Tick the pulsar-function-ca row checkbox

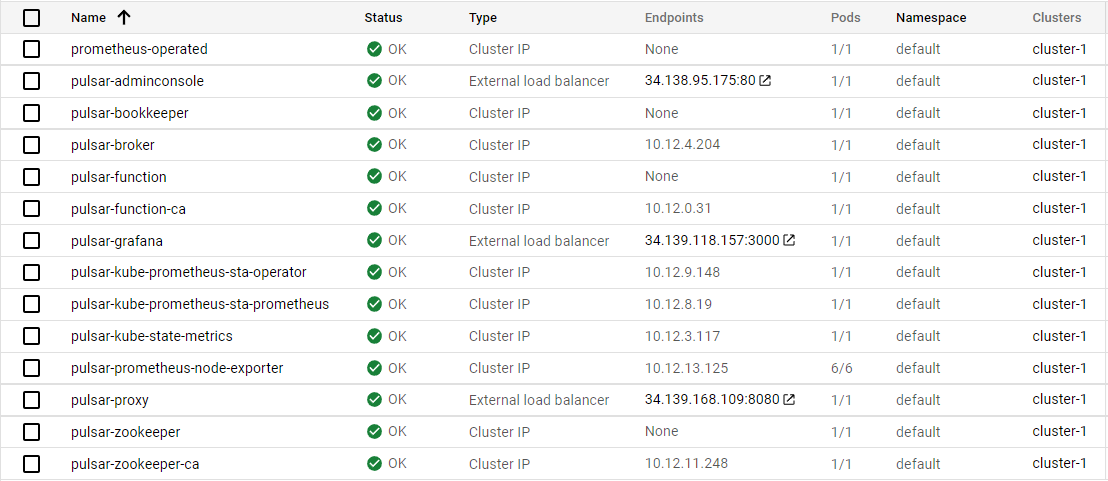[31, 209]
